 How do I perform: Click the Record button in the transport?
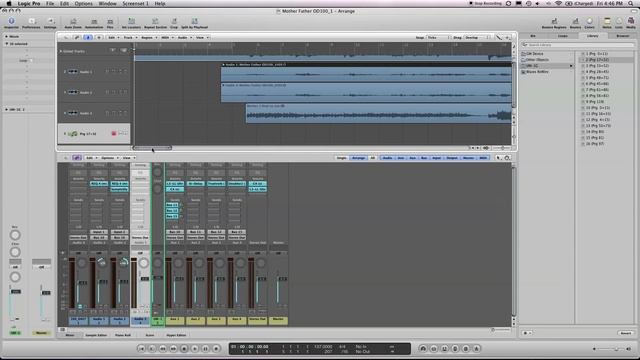tap(216, 349)
